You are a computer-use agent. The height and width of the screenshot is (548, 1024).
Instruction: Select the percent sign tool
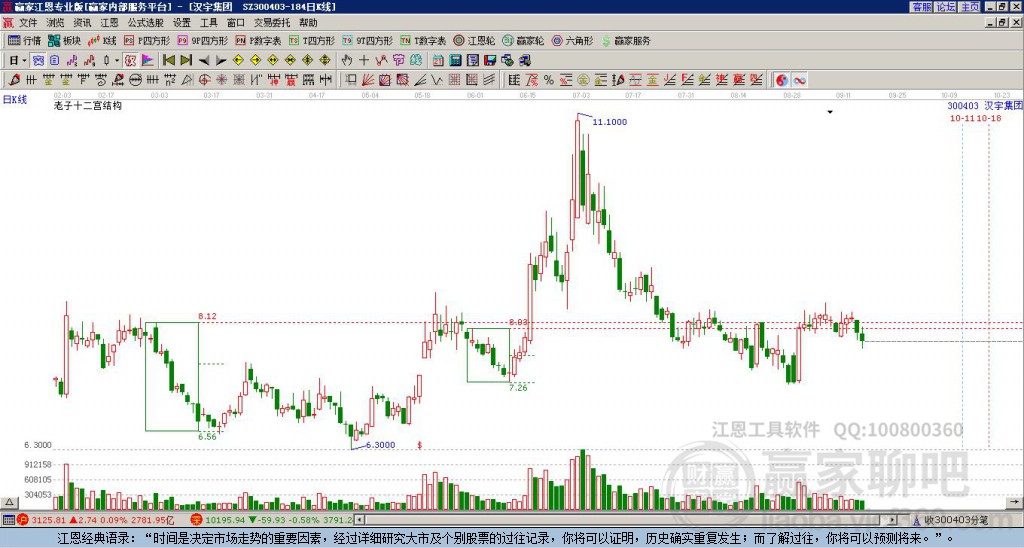[x=549, y=80]
